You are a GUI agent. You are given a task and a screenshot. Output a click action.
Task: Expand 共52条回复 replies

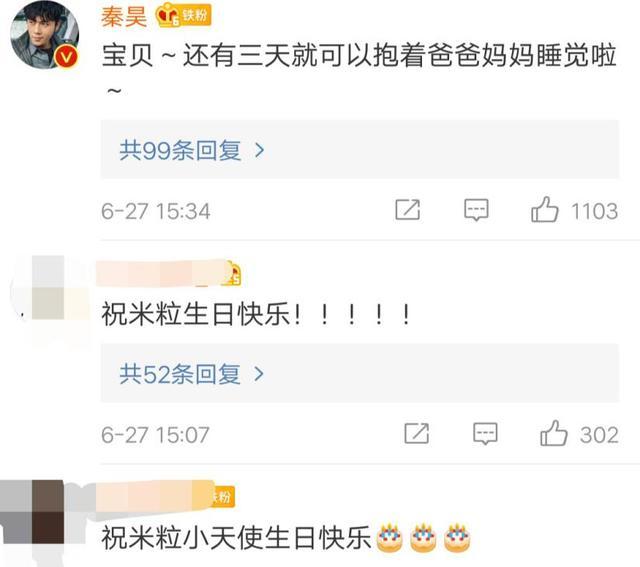(x=360, y=373)
